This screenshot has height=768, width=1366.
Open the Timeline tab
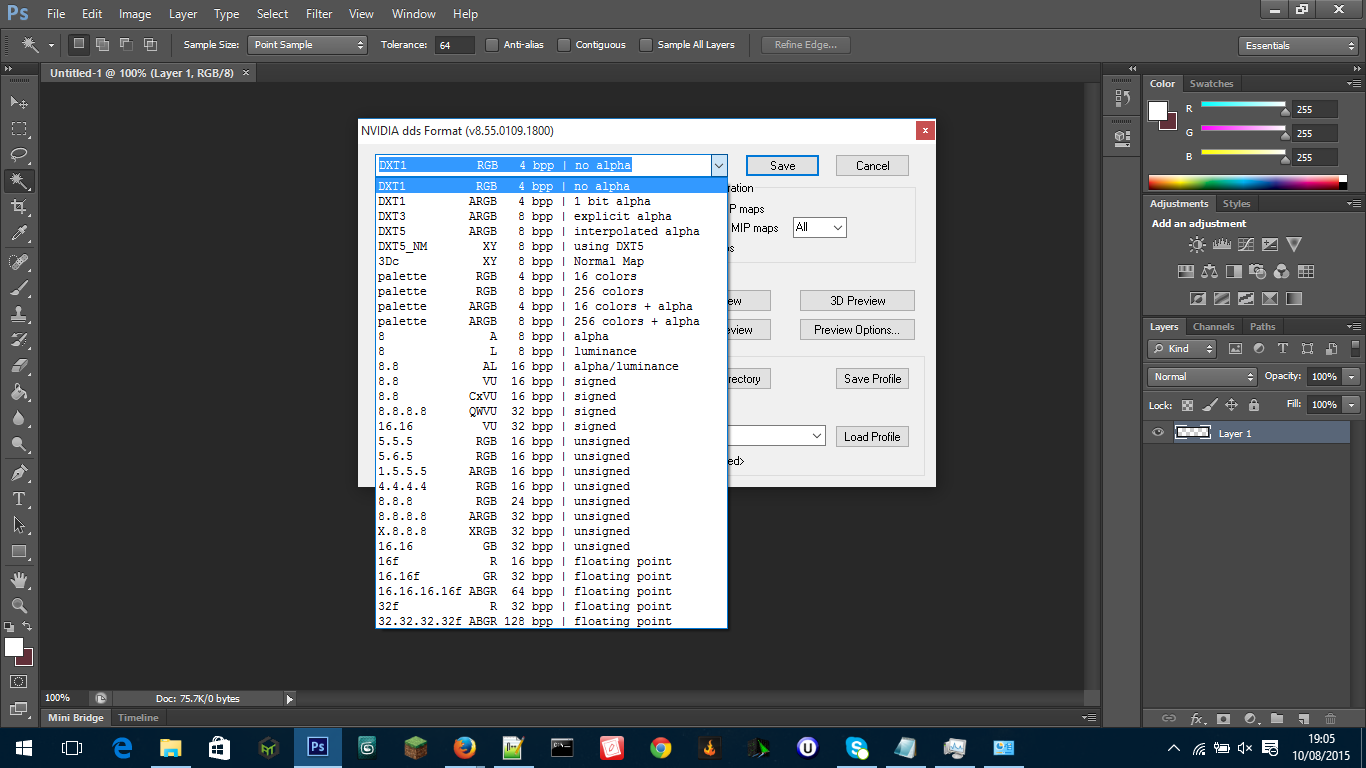pyautogui.click(x=138, y=718)
